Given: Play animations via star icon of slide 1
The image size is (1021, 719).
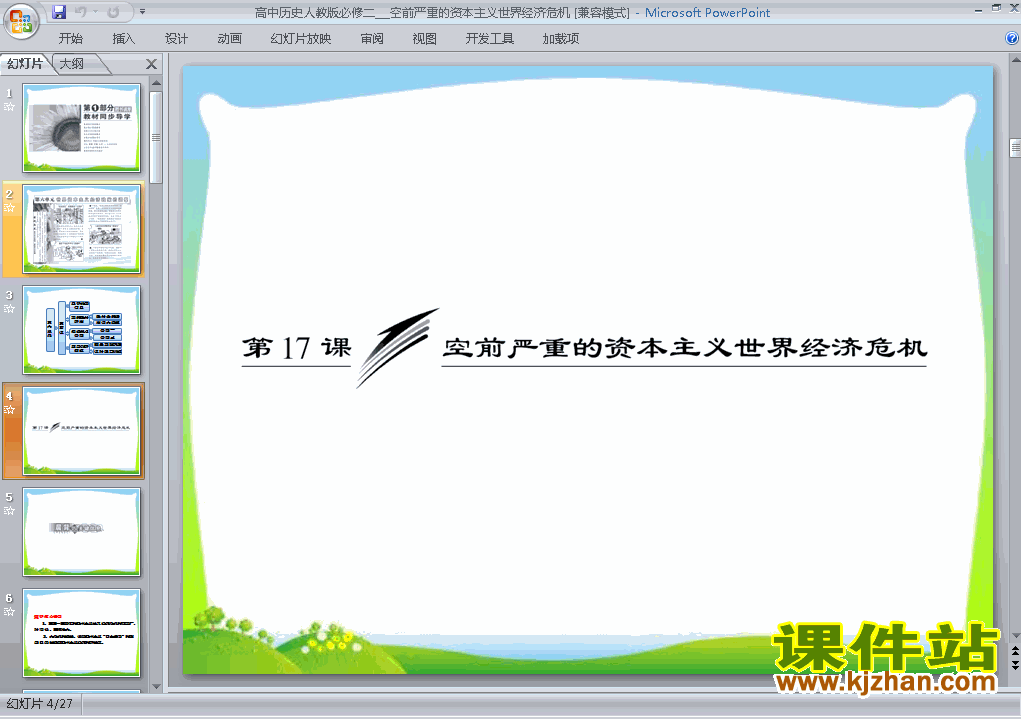Looking at the screenshot, I should [9, 107].
